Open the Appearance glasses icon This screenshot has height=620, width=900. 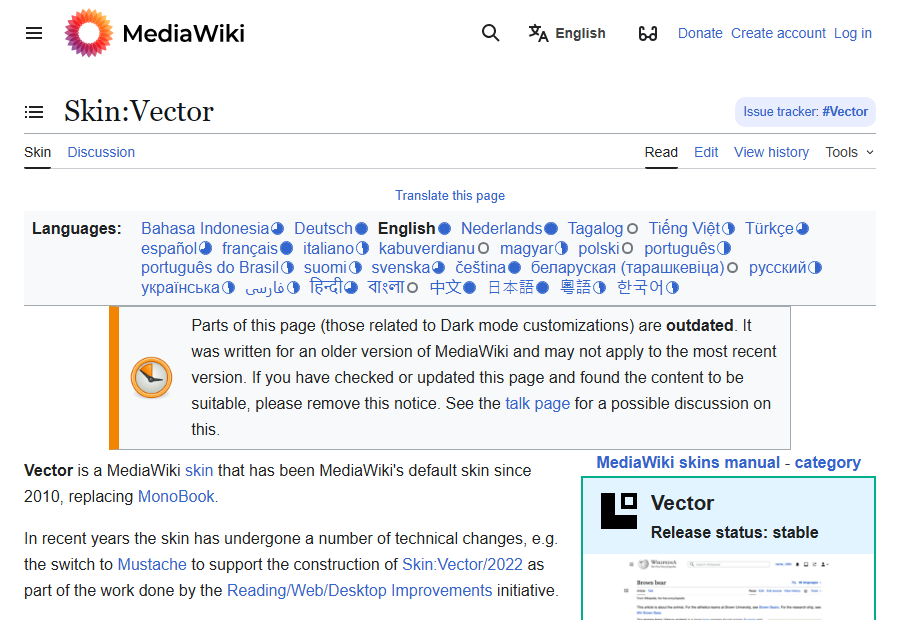tap(647, 33)
